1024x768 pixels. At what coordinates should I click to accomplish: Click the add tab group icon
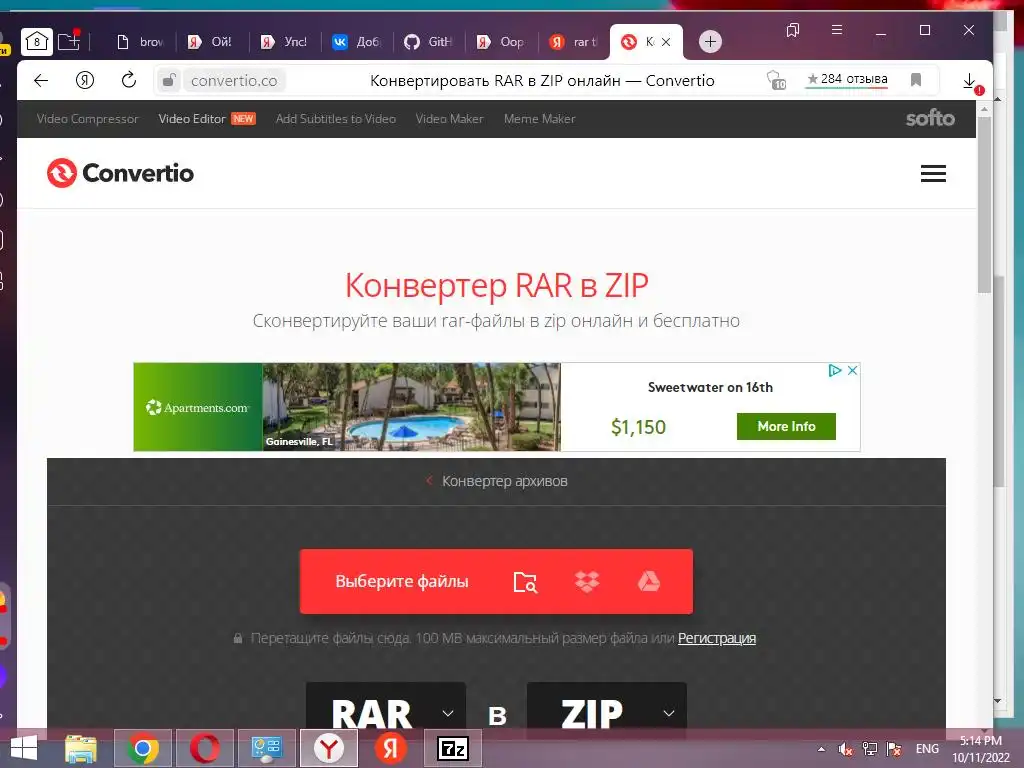click(69, 41)
